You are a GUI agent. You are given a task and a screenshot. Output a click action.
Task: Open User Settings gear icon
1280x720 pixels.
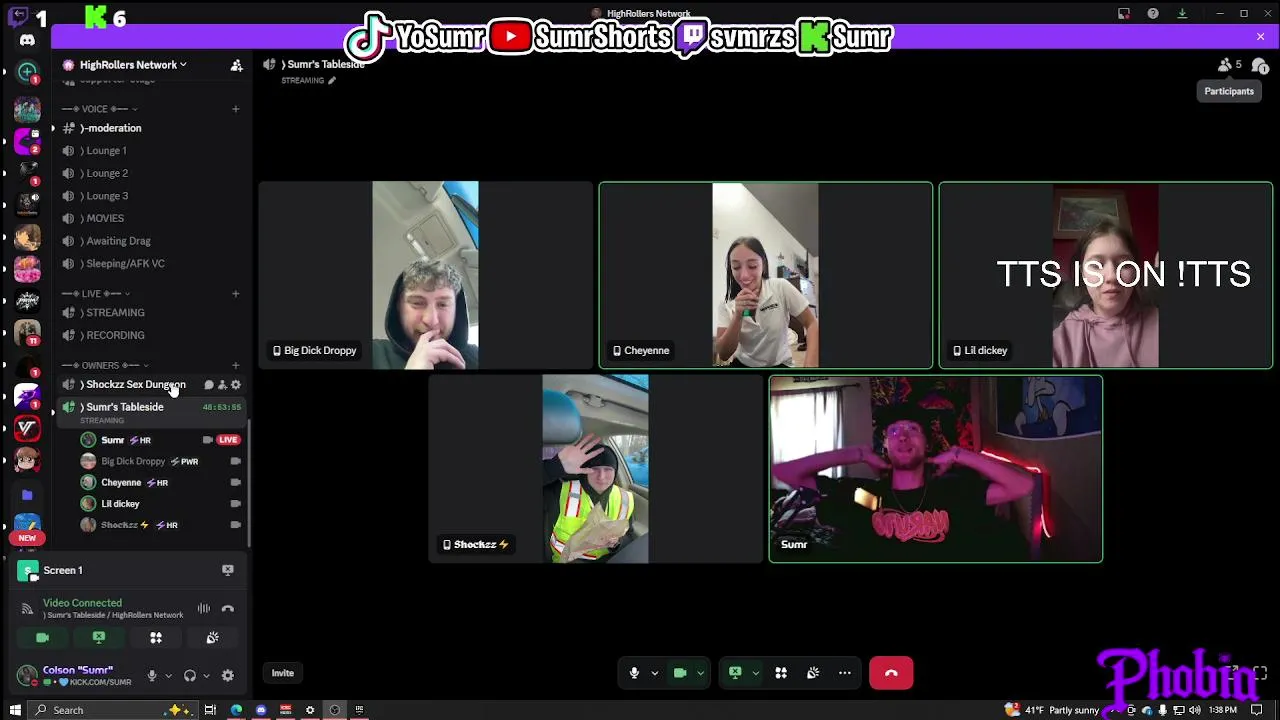228,676
